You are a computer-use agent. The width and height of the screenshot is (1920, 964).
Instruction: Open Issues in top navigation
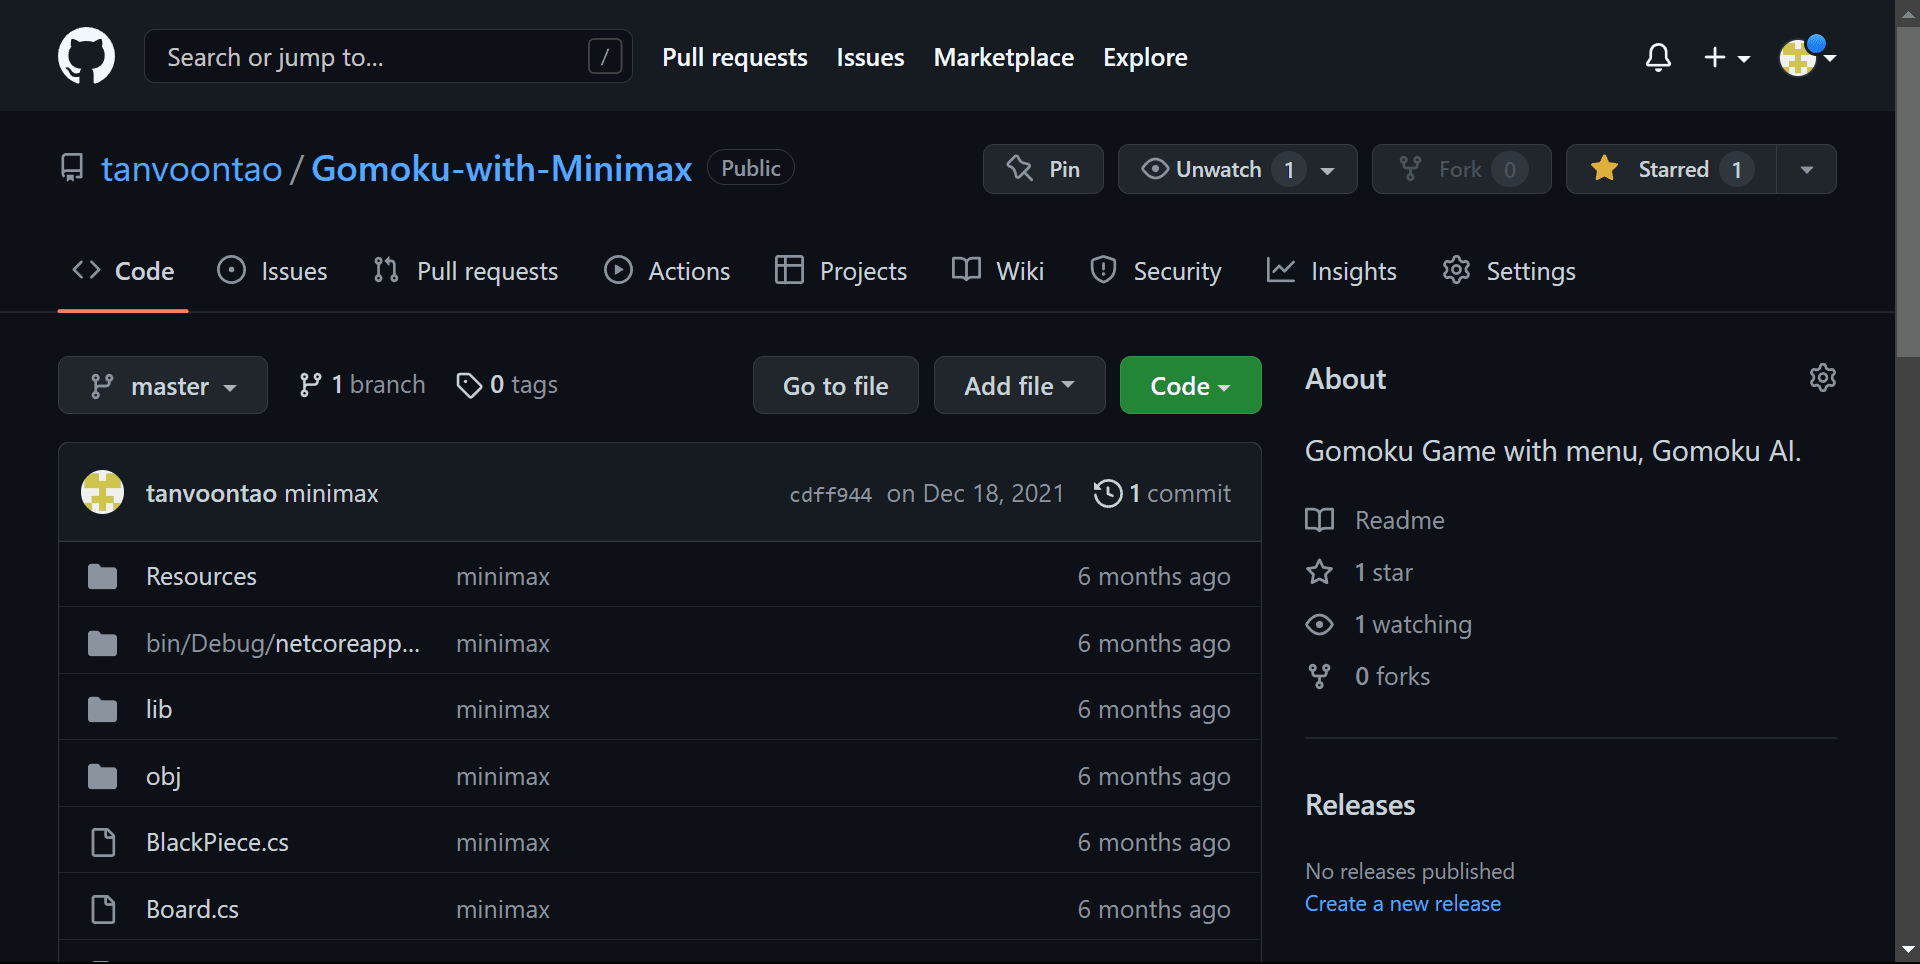pyautogui.click(x=870, y=57)
